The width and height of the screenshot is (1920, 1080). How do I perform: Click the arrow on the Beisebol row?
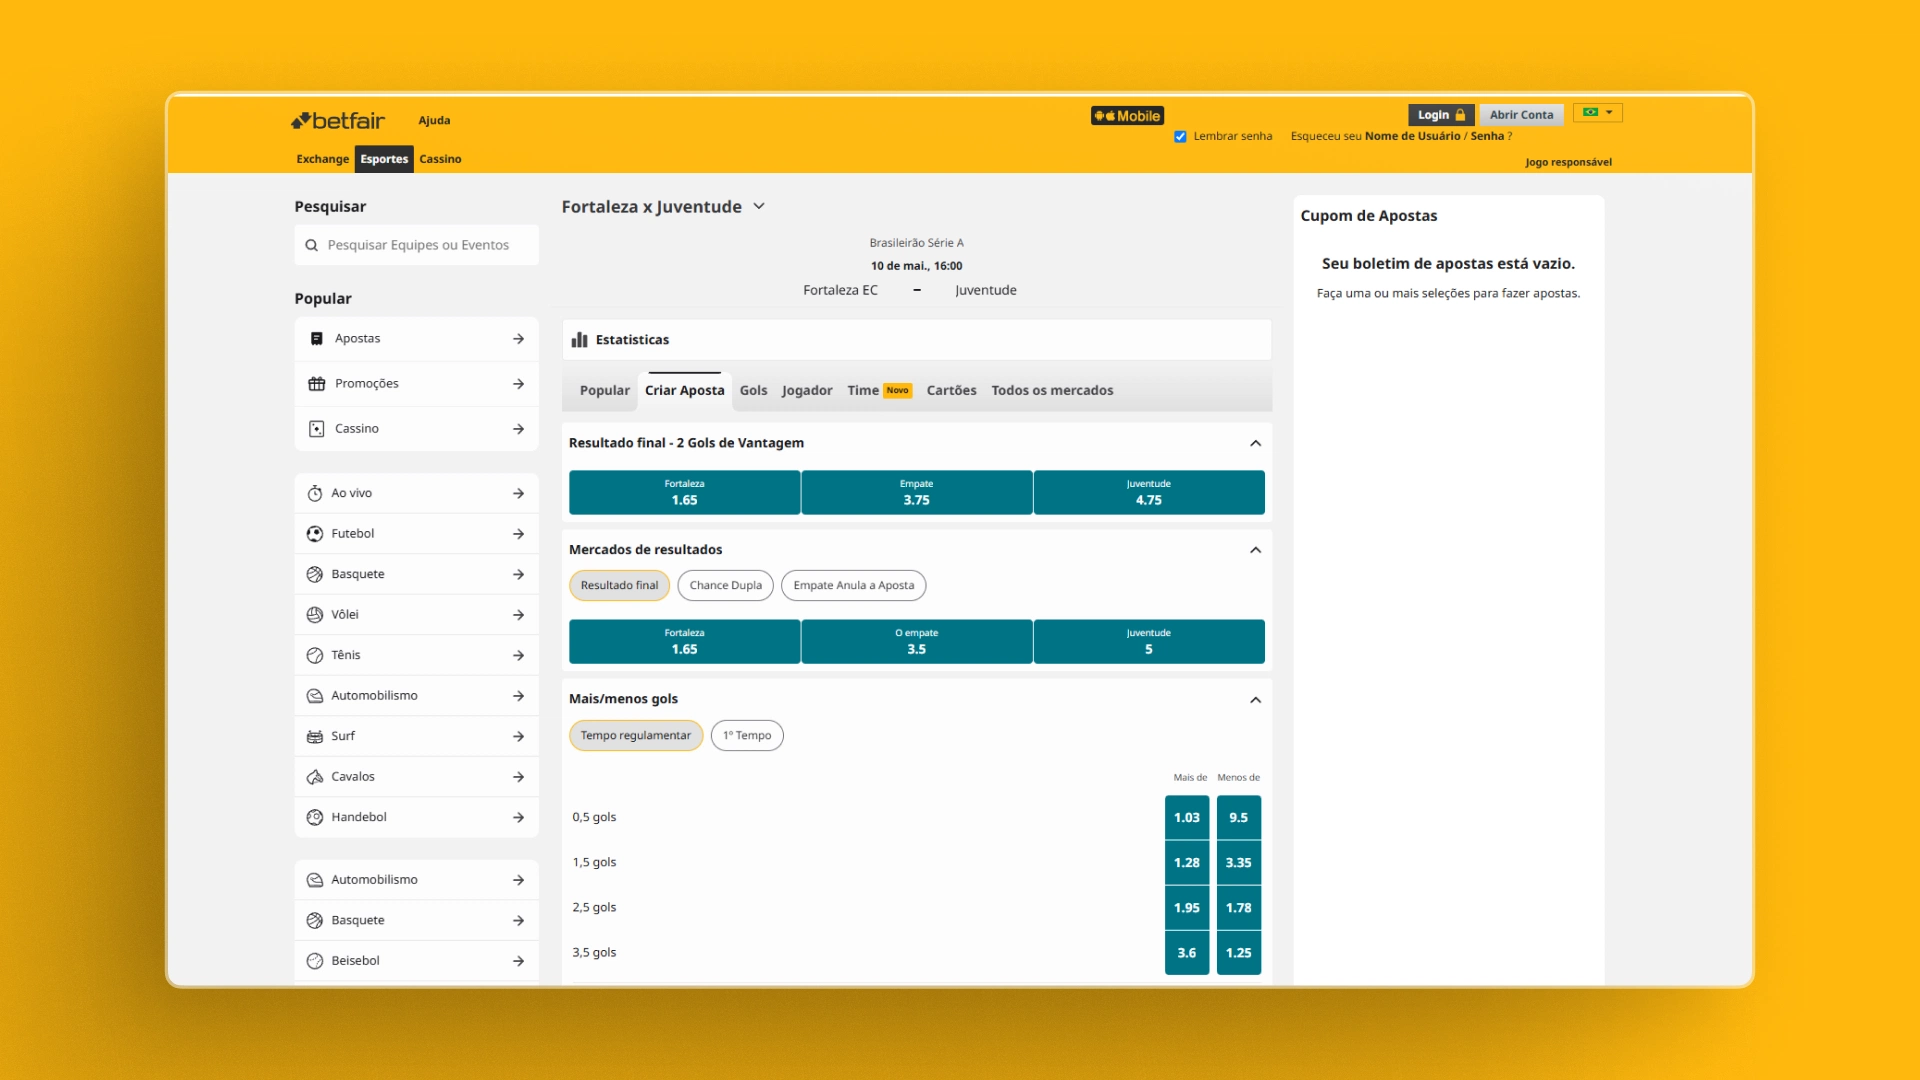coord(518,961)
